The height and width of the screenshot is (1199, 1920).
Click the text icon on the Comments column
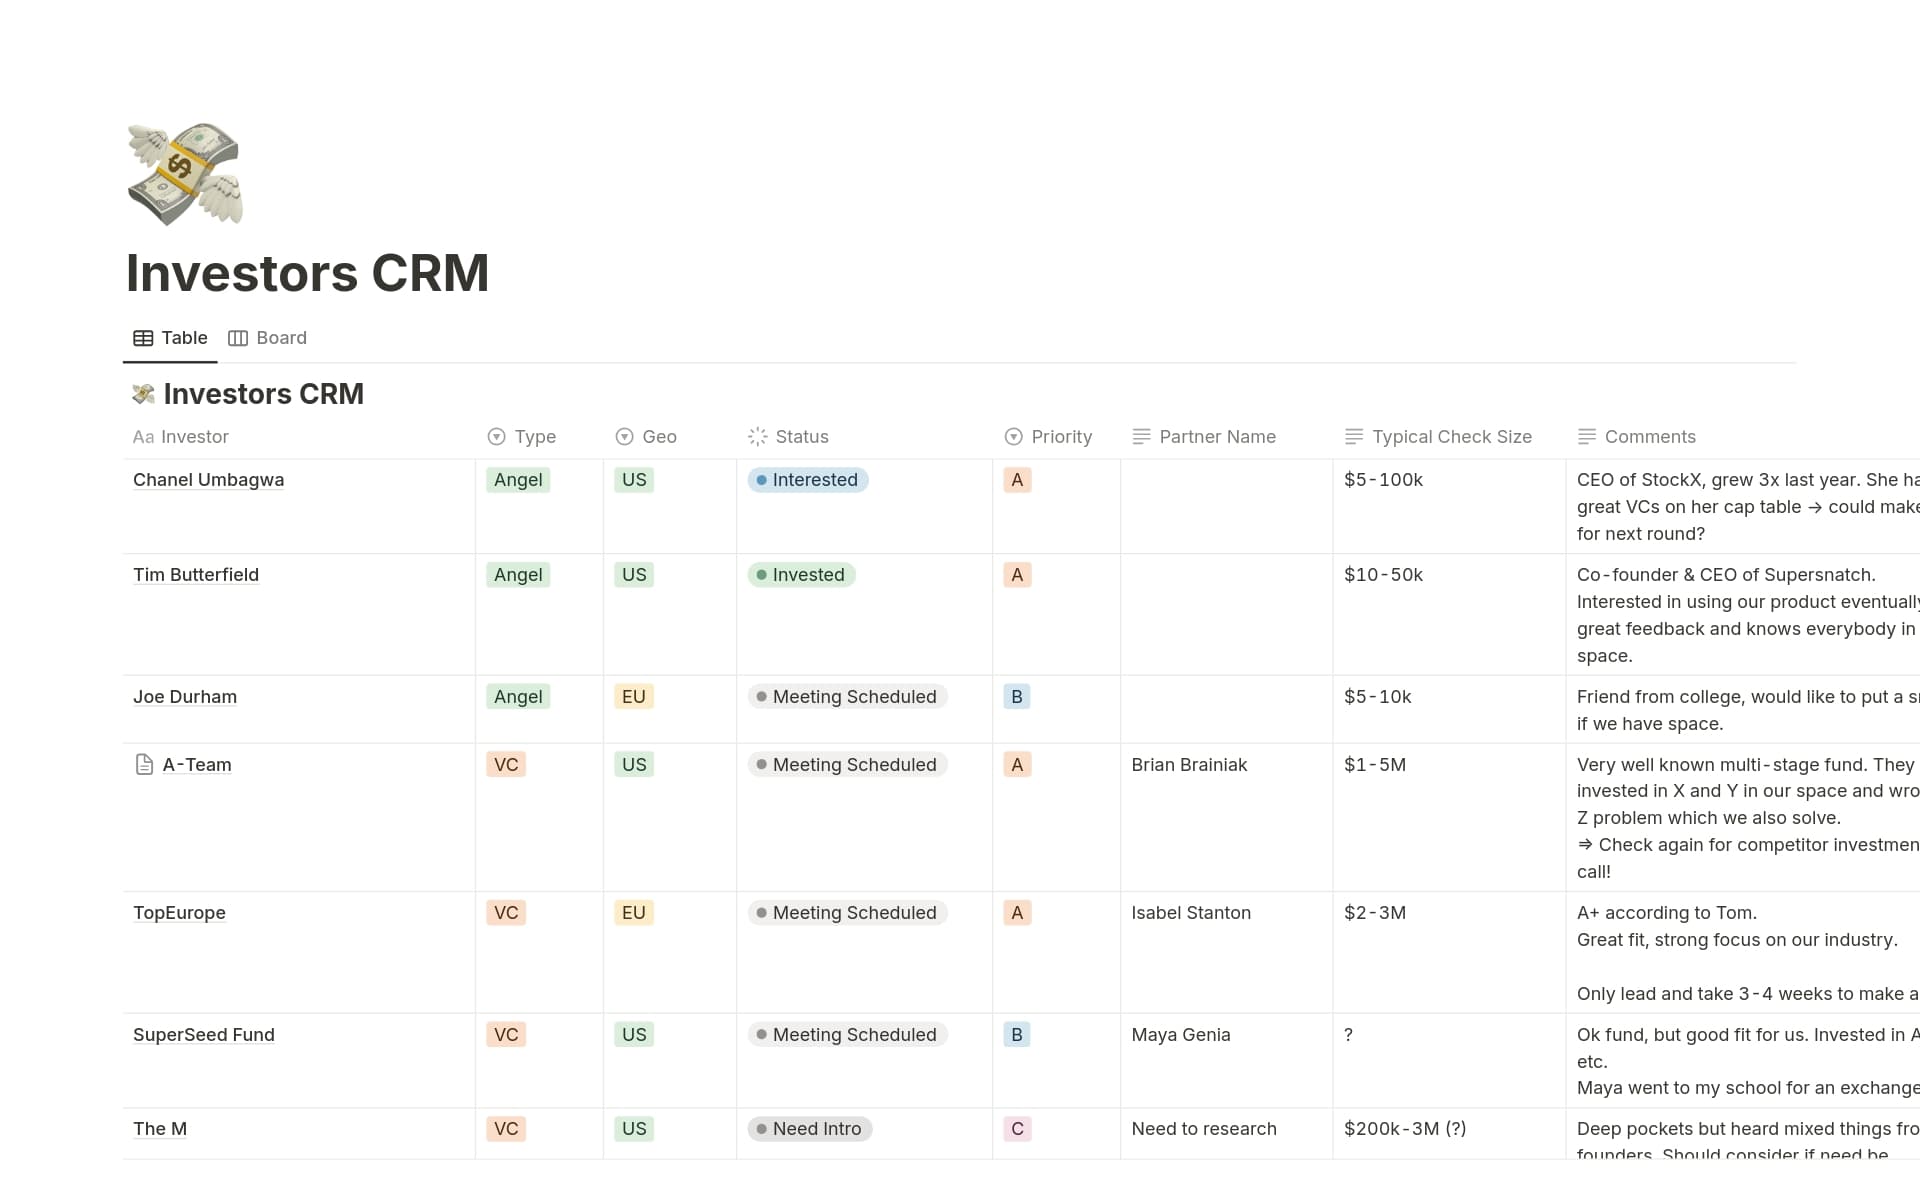click(x=1586, y=437)
